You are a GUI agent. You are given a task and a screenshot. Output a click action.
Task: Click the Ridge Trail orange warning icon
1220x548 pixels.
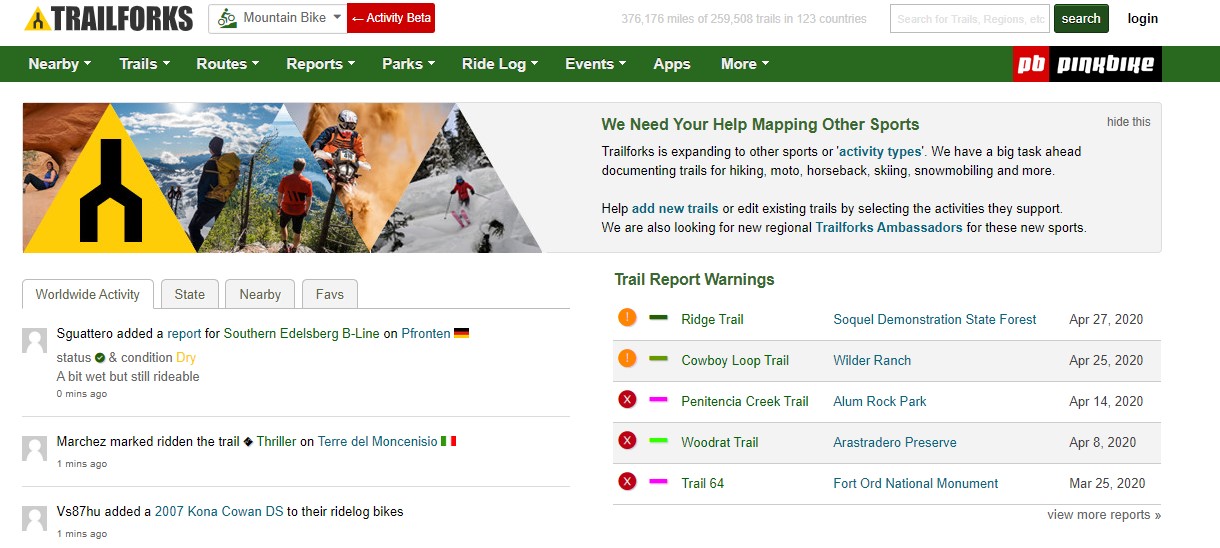coord(627,319)
